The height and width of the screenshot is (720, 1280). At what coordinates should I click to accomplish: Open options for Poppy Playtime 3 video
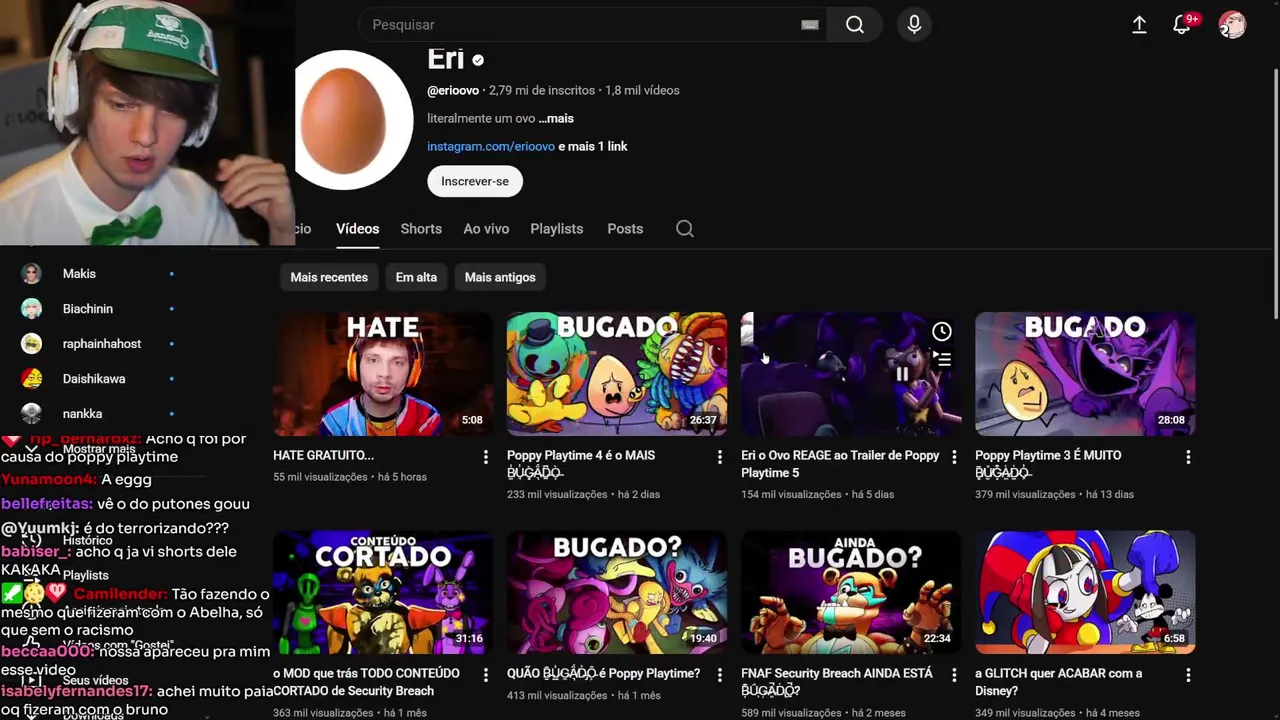pyautogui.click(x=1188, y=457)
